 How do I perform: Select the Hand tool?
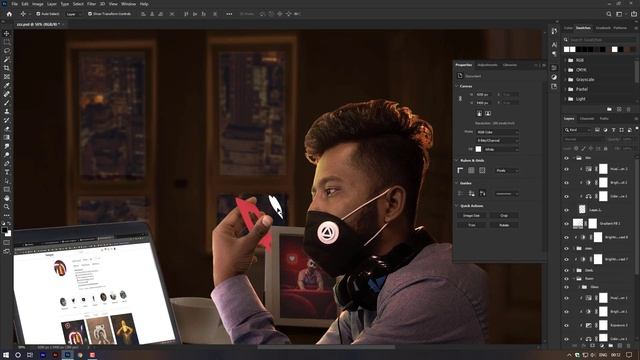click(x=7, y=198)
